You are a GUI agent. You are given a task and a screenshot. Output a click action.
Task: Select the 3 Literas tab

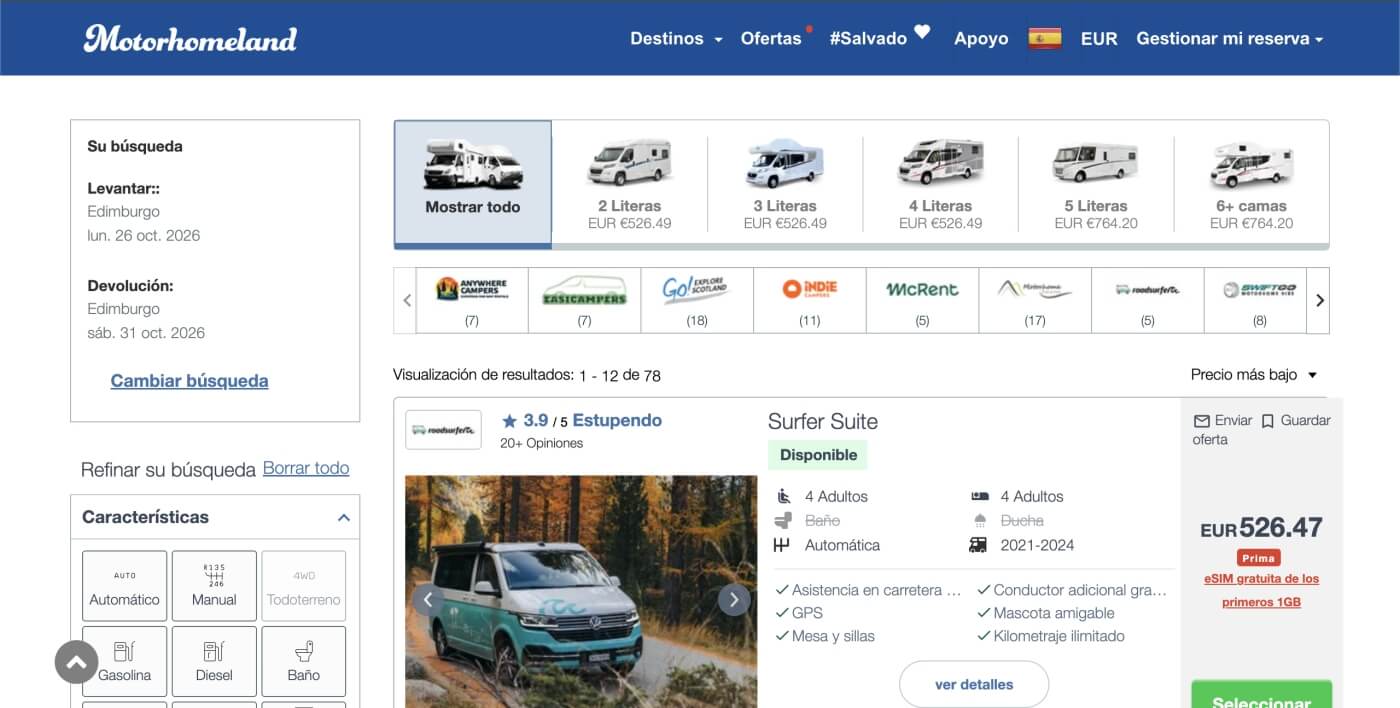click(x=785, y=183)
